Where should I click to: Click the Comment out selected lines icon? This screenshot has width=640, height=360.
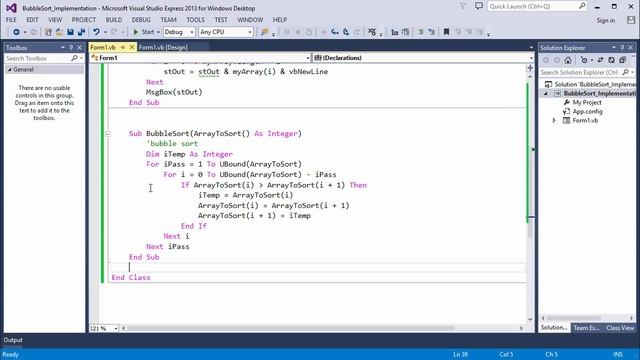click(420, 32)
